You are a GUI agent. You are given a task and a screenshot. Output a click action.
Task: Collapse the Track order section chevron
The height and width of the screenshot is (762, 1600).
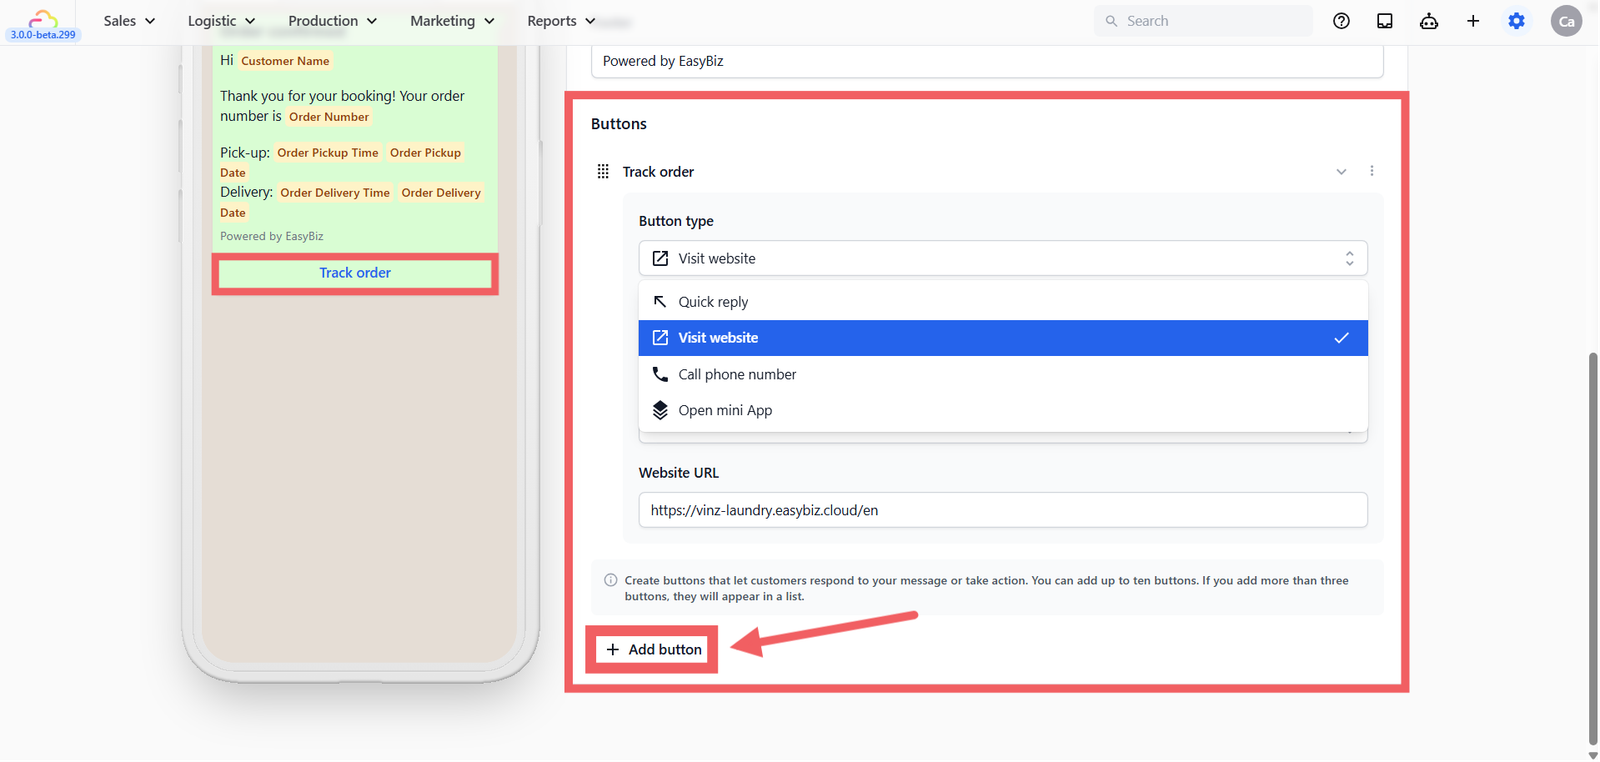pyautogui.click(x=1342, y=172)
